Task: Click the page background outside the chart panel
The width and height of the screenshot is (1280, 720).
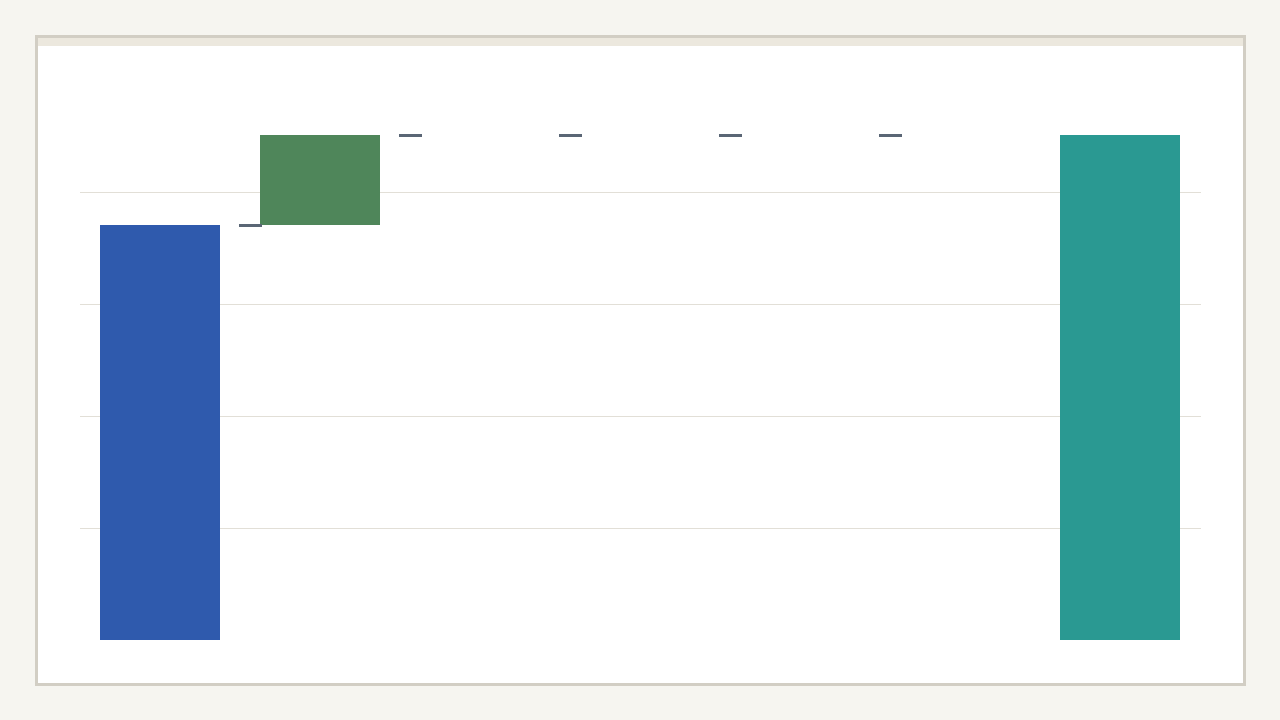Action: click(640, 702)
